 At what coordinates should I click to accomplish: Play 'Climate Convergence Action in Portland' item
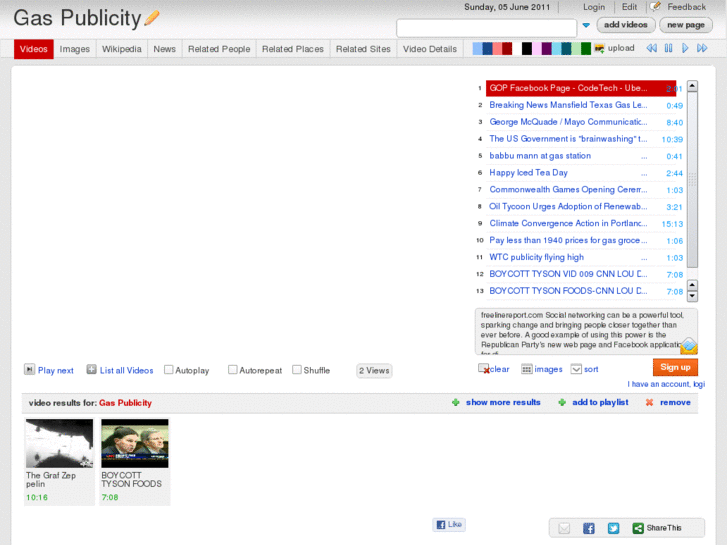click(x=568, y=224)
